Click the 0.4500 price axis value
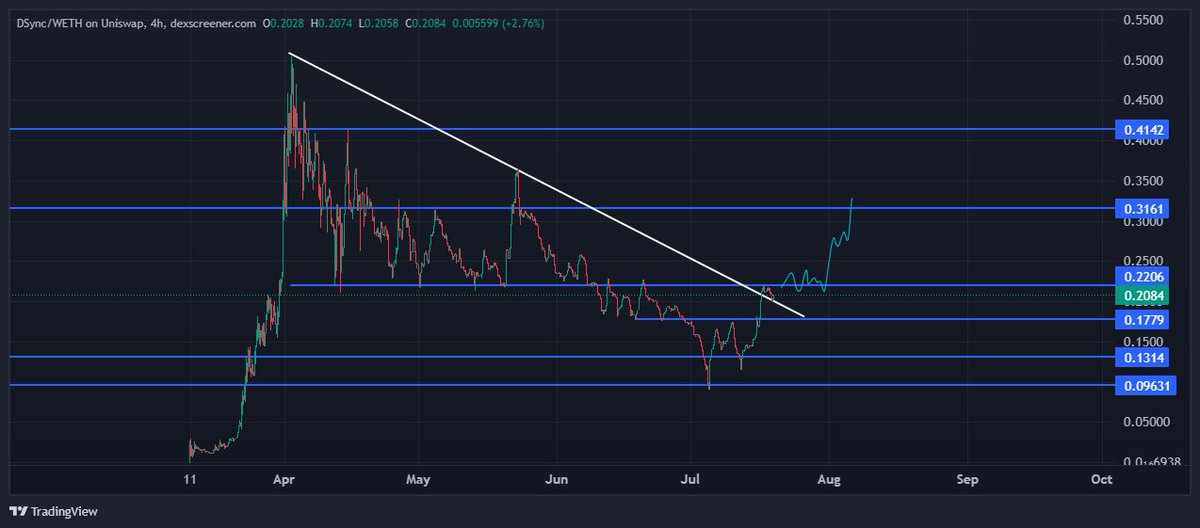This screenshot has height=528, width=1200. [1143, 100]
